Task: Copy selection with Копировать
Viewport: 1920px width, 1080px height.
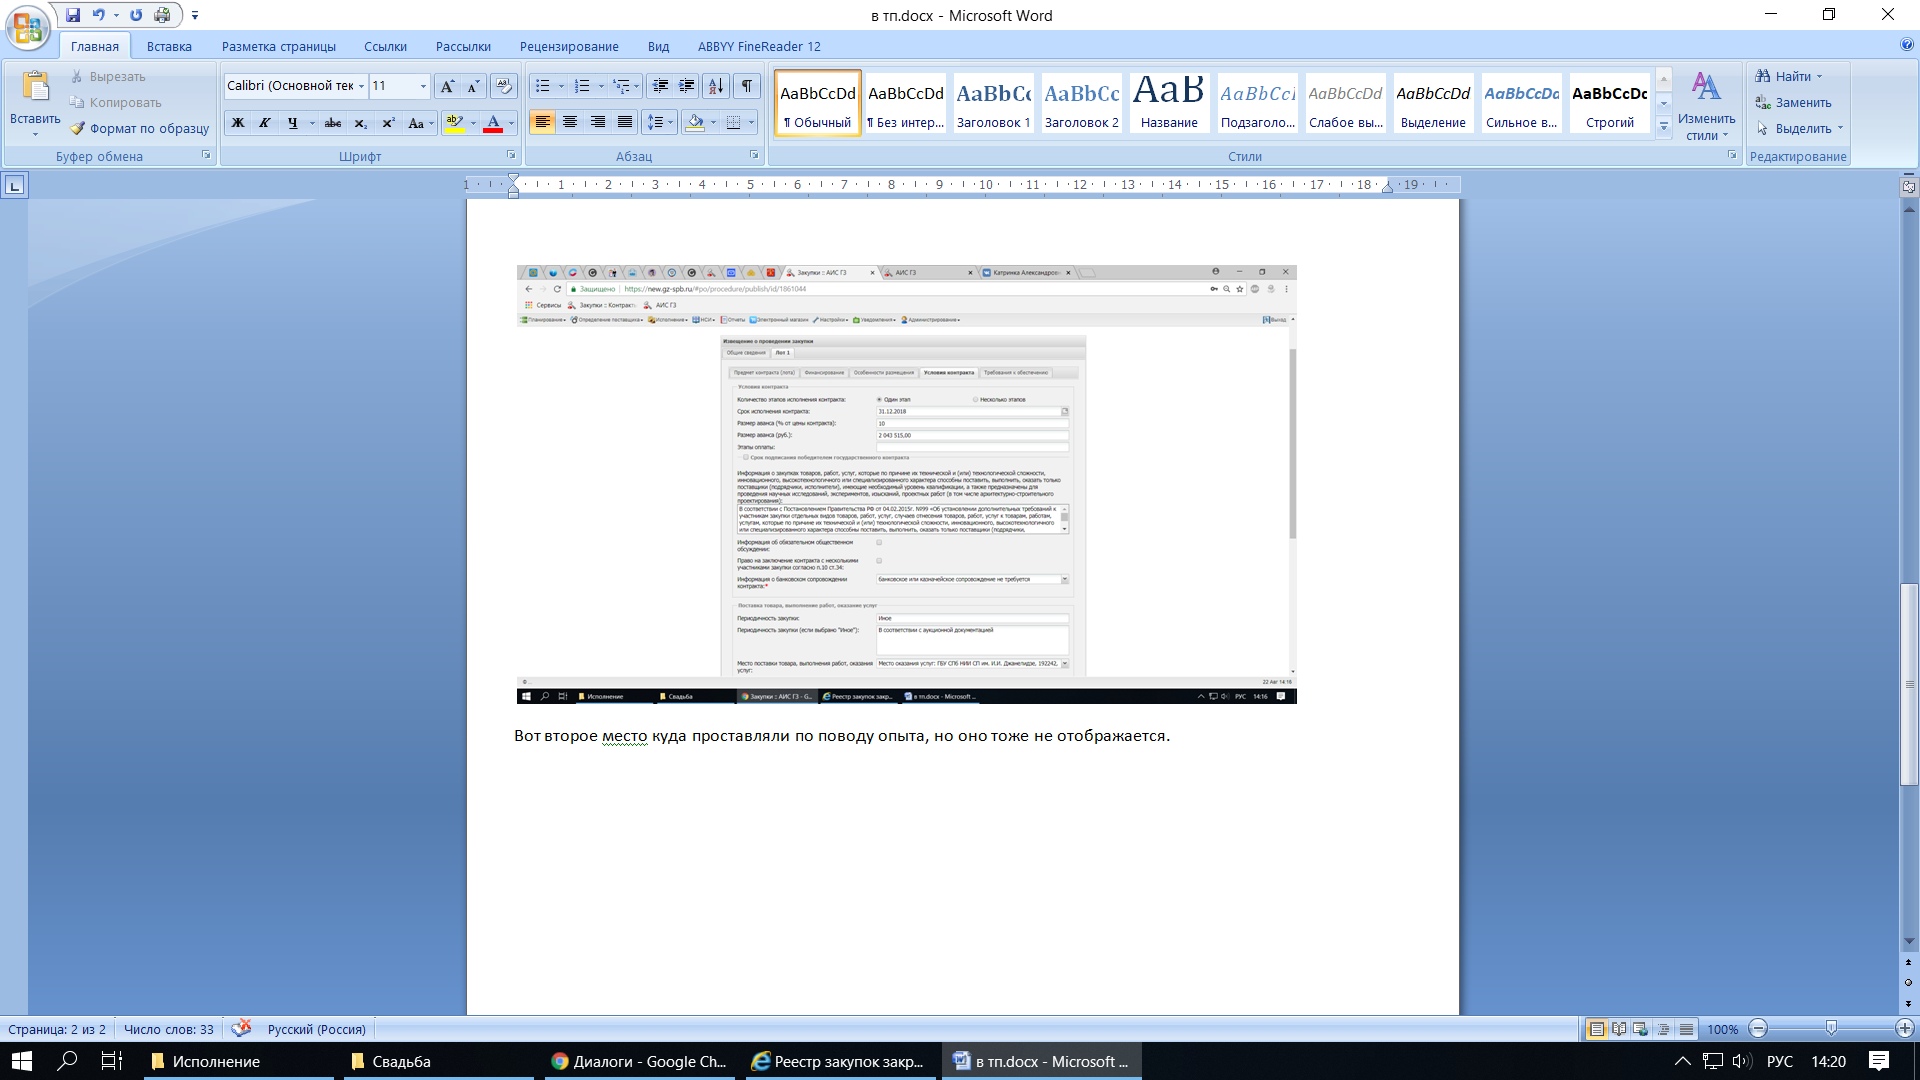Action: click(x=116, y=102)
